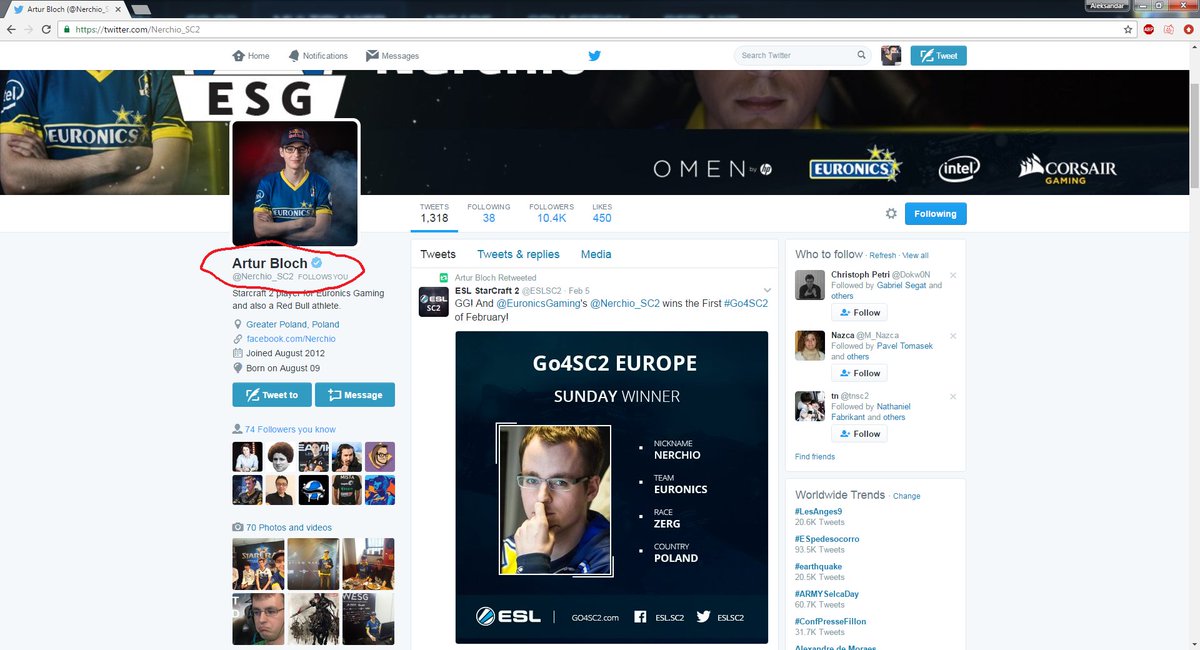Open Following count 38
Viewport: 1200px width, 650px height.
click(x=489, y=212)
